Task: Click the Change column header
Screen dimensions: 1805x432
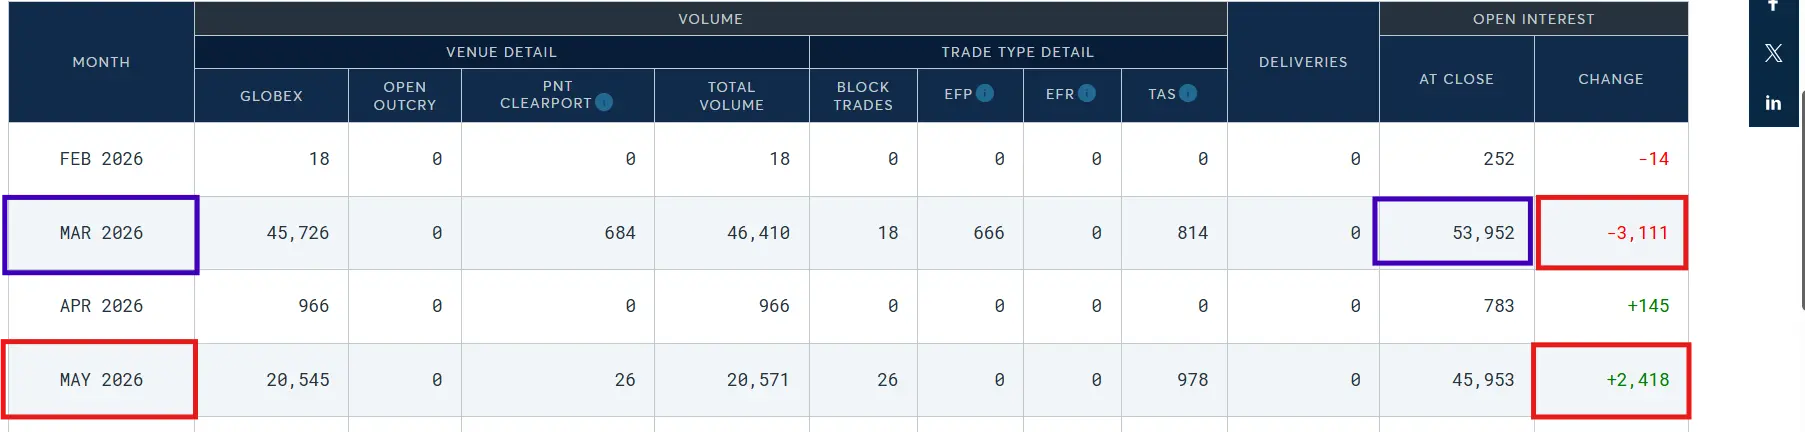Action: (x=1611, y=79)
